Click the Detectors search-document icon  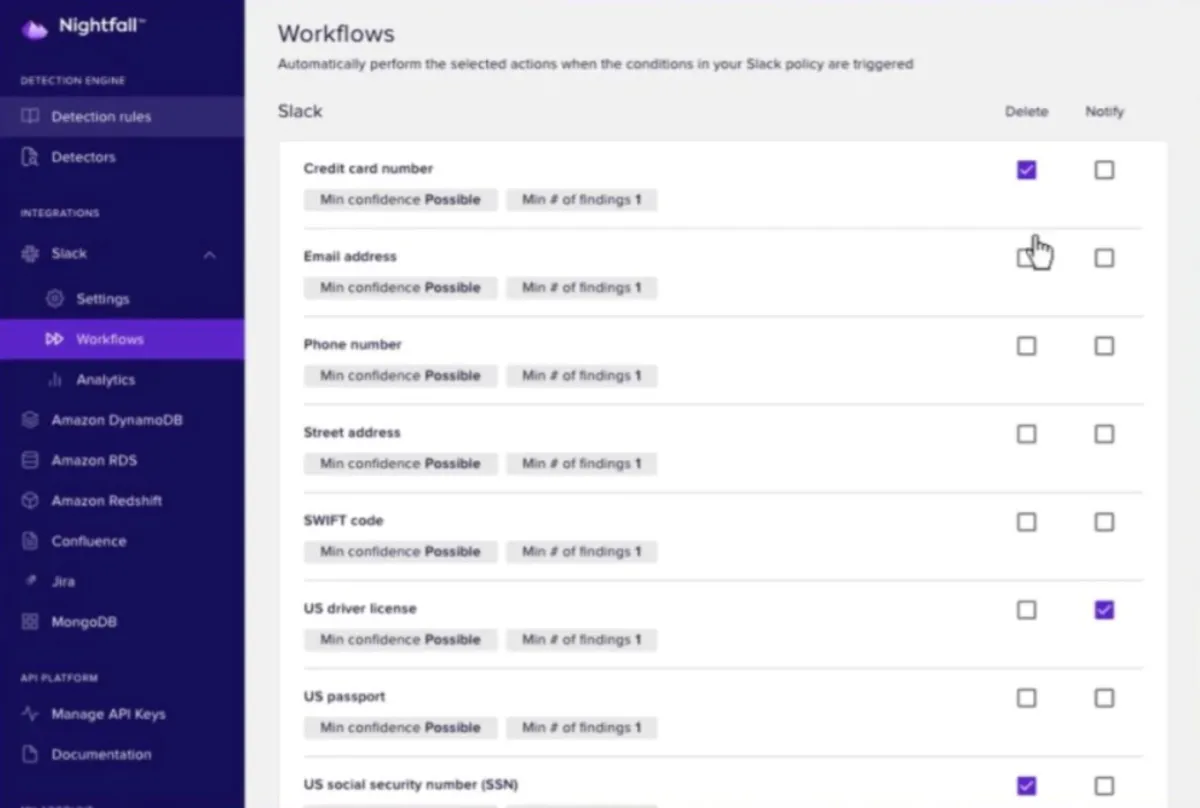tap(30, 157)
